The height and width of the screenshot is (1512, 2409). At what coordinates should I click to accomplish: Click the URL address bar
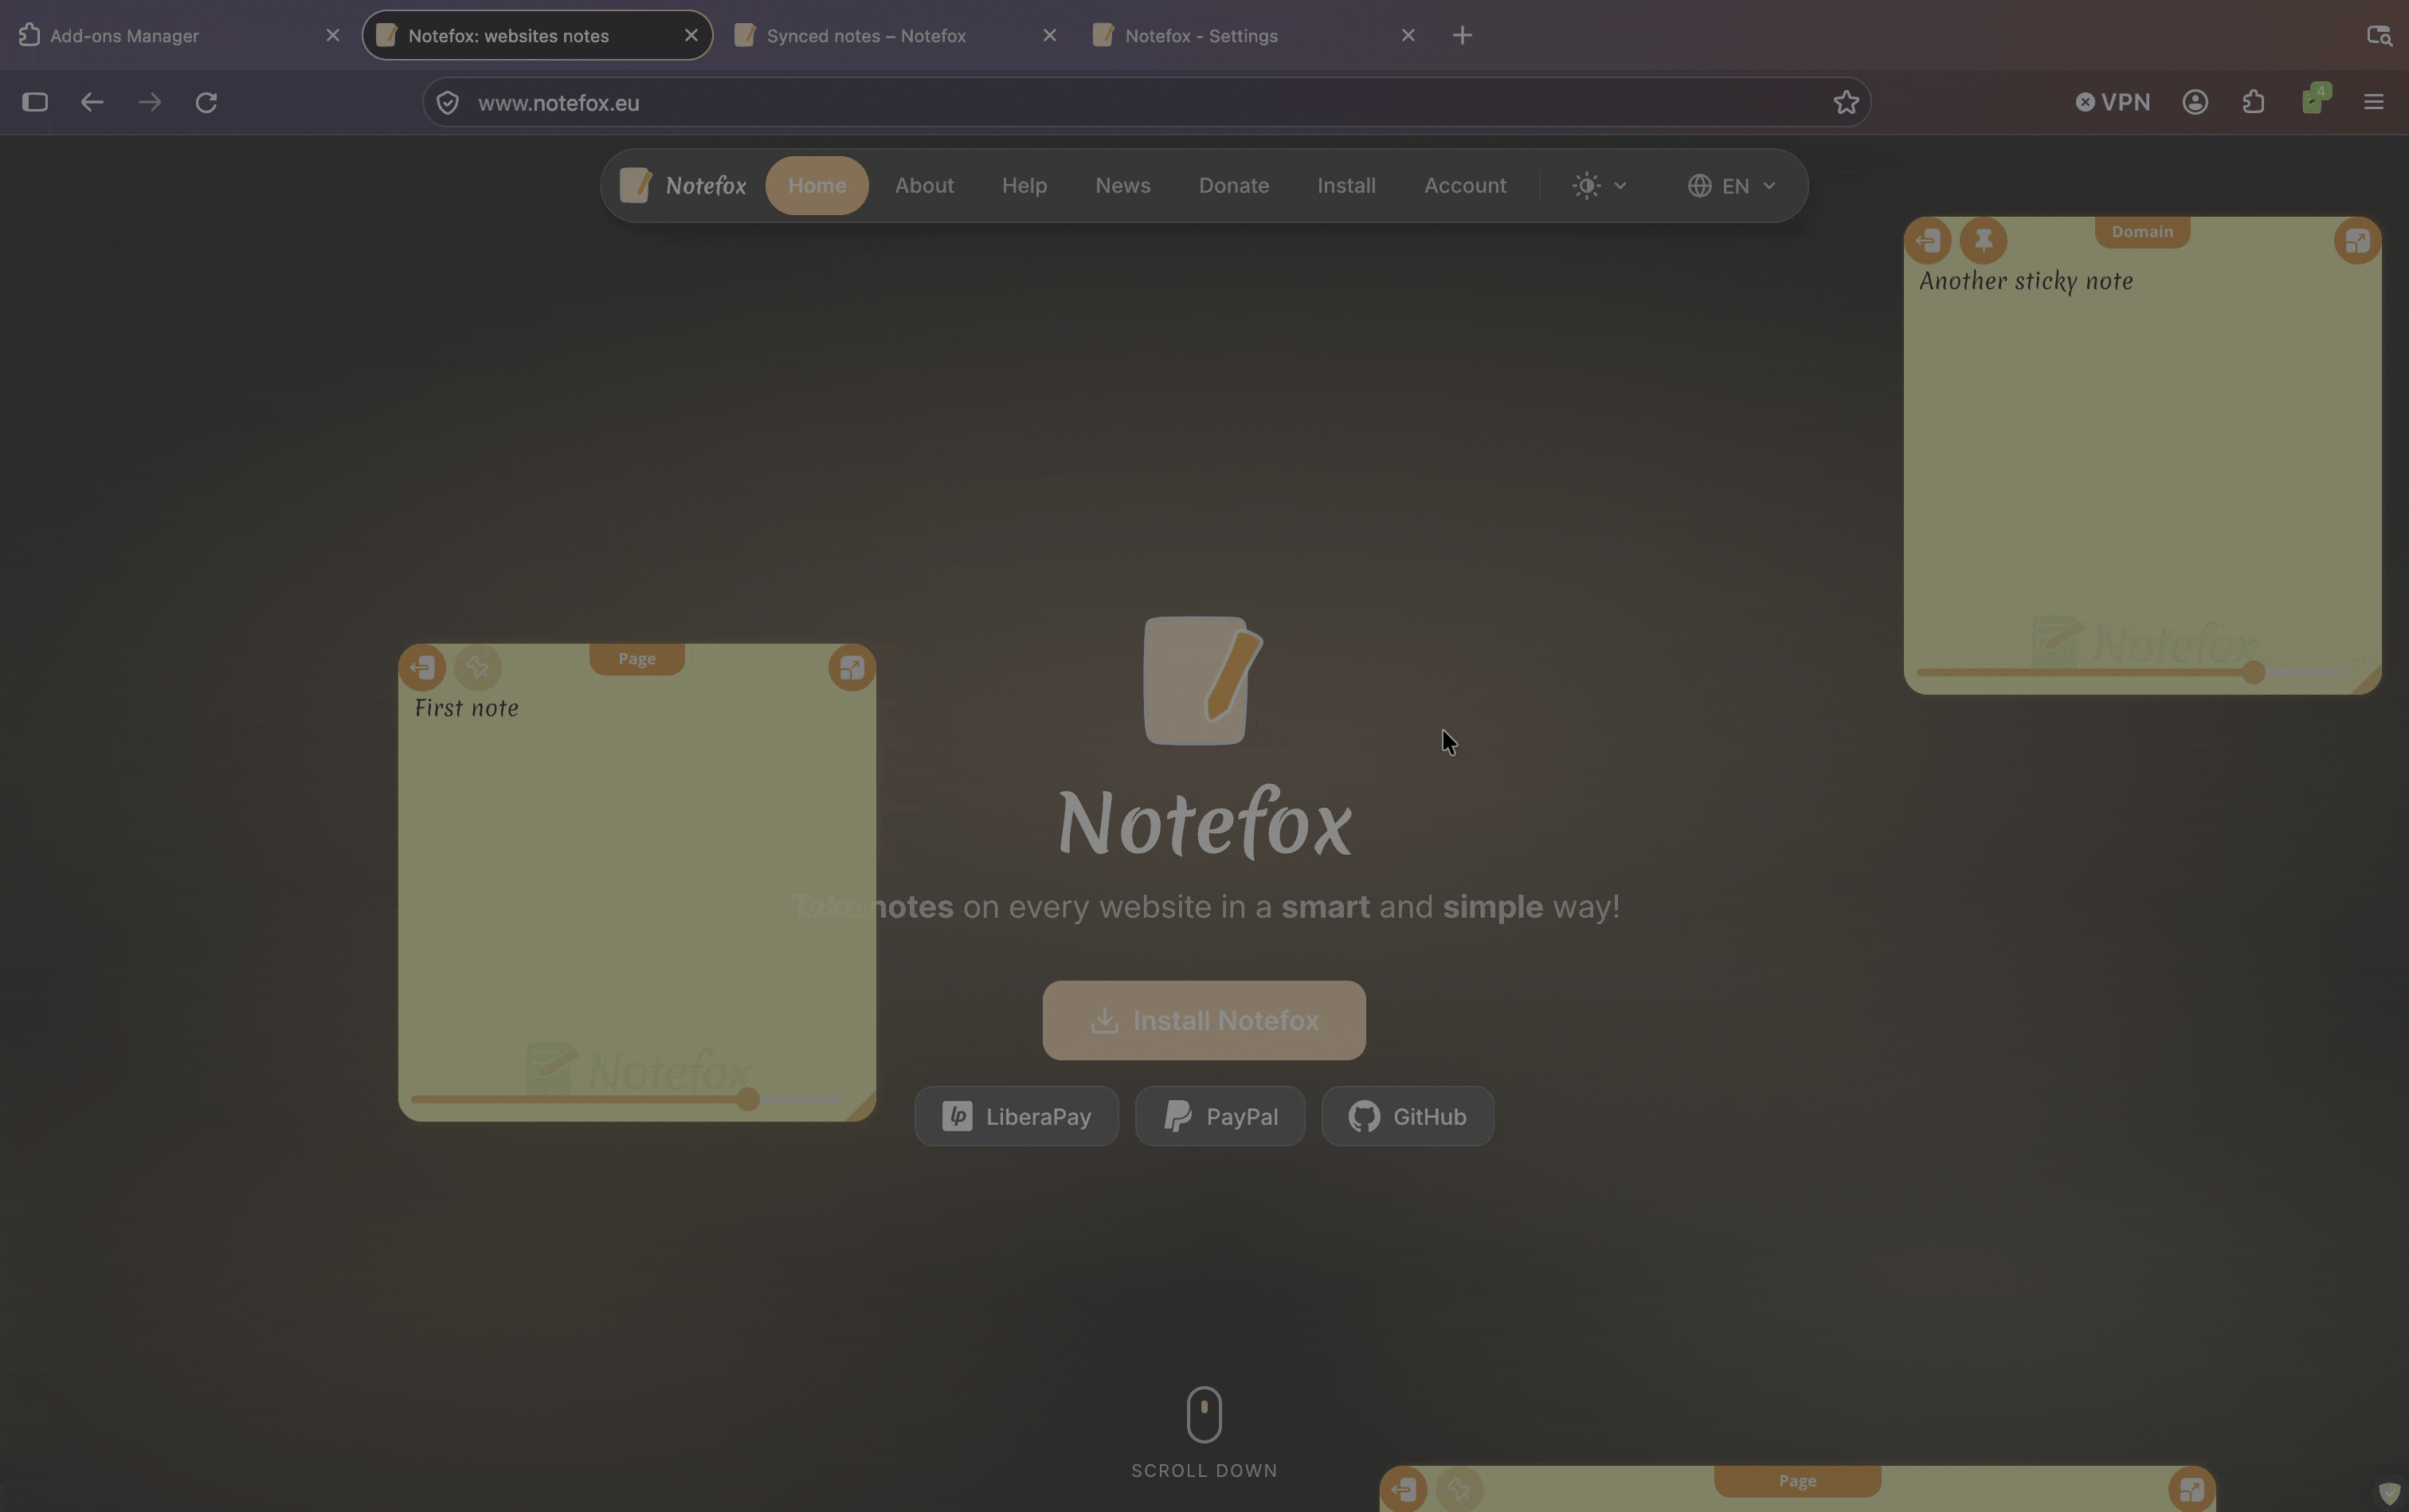click(x=1146, y=102)
